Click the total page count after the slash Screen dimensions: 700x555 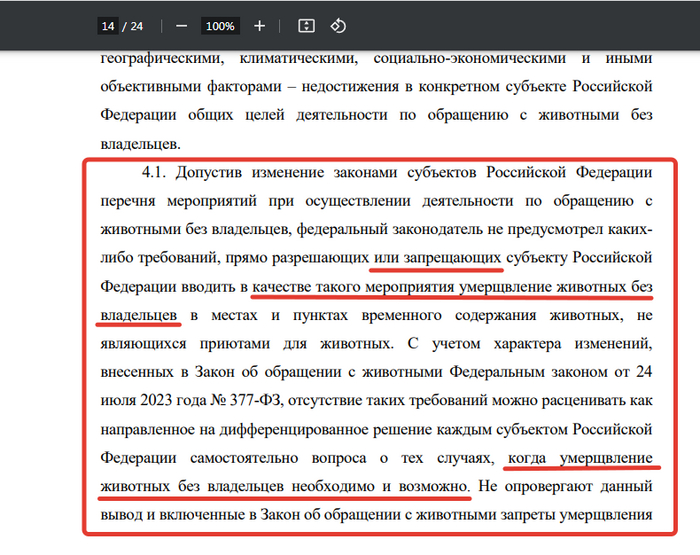coord(137,26)
